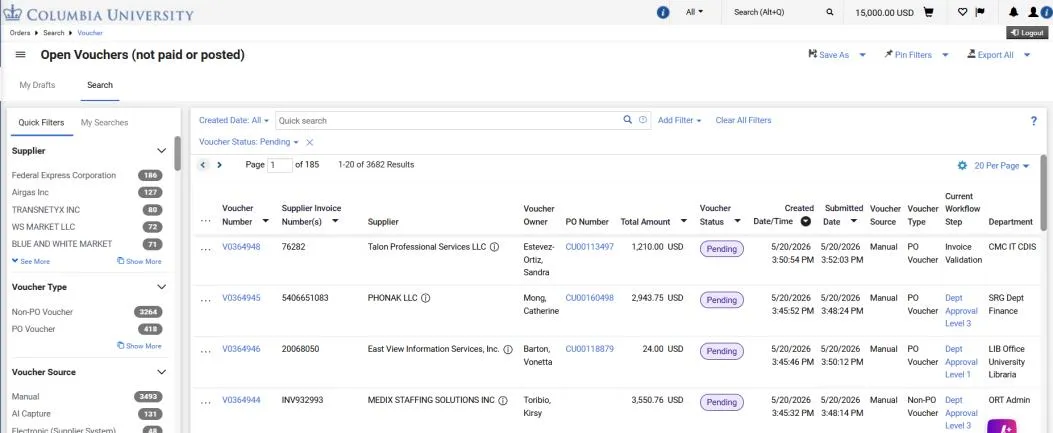This screenshot has width=1053, height=433.
Task: Switch to My Drafts tab
Action: [x=38, y=85]
